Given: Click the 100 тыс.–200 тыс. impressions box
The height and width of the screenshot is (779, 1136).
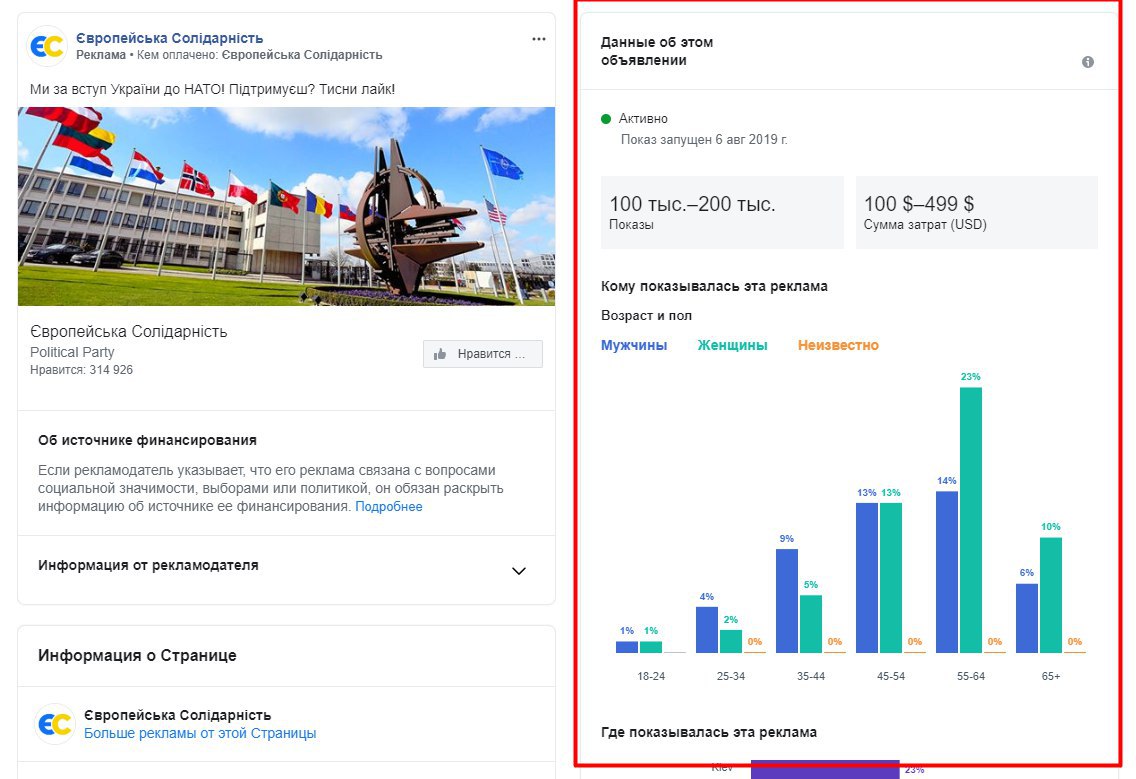Looking at the screenshot, I should click(722, 212).
